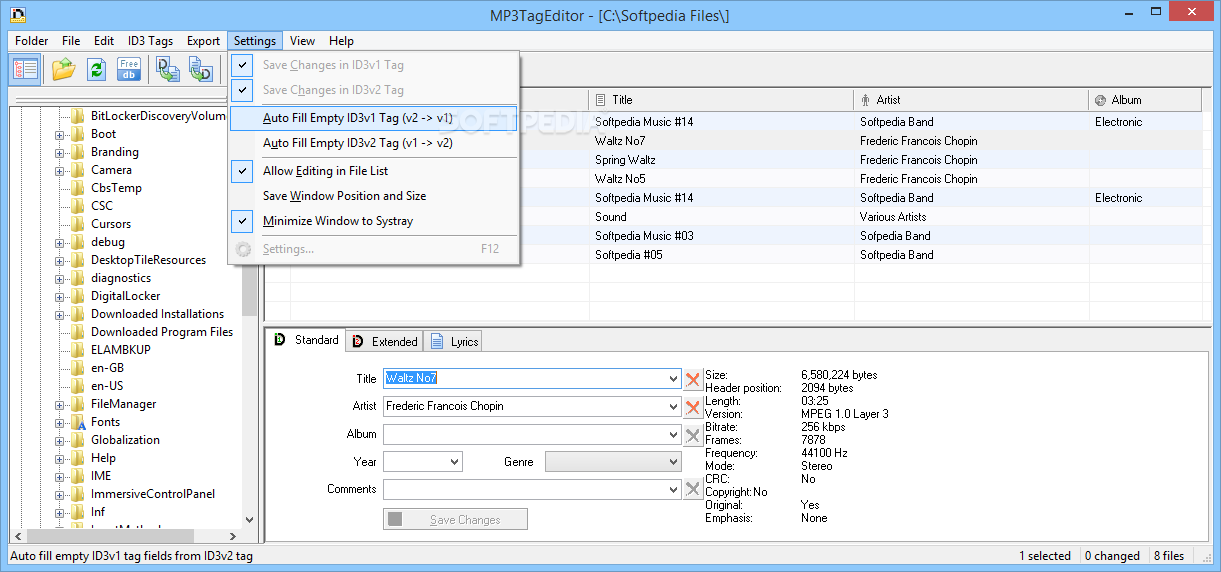Screen dimensions: 1221x572
Task: Enable Auto Fill Empty ID3v1 Tag
Action: pyautogui.click(x=373, y=118)
